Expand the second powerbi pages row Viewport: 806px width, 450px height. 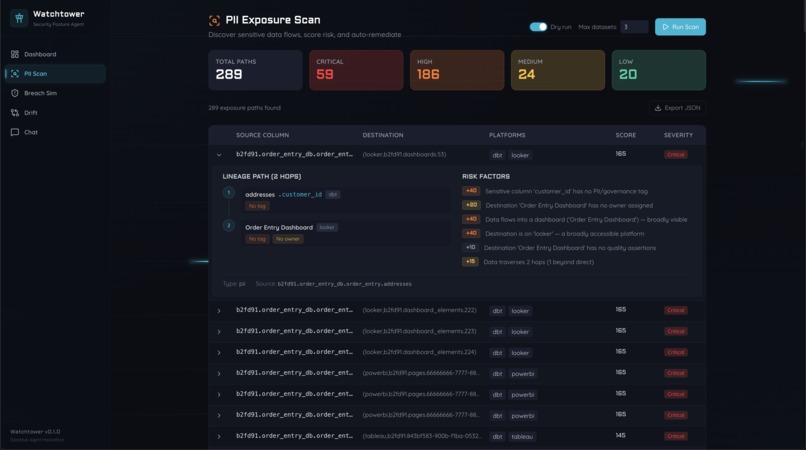[219, 394]
